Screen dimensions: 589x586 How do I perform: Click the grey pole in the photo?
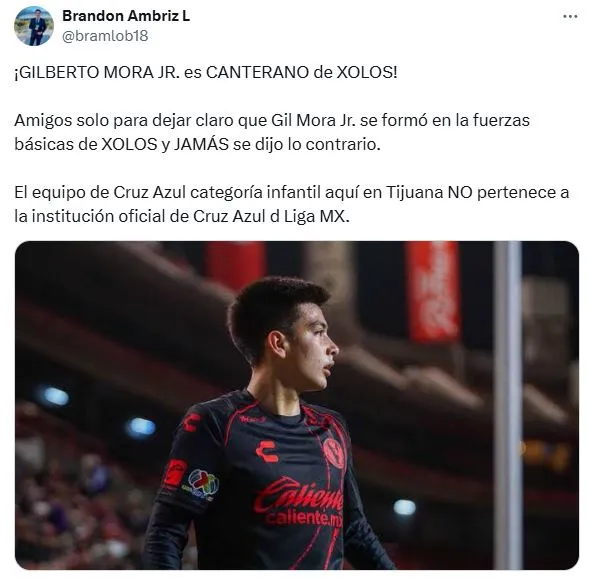(x=507, y=405)
